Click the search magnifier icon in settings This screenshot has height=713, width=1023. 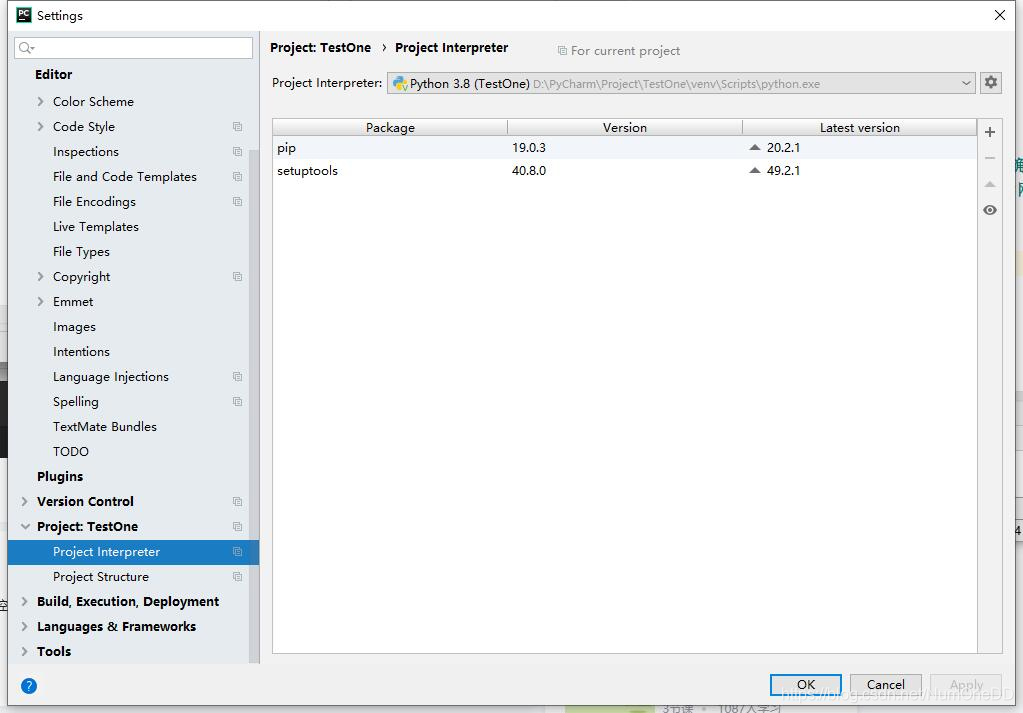click(x=26, y=48)
